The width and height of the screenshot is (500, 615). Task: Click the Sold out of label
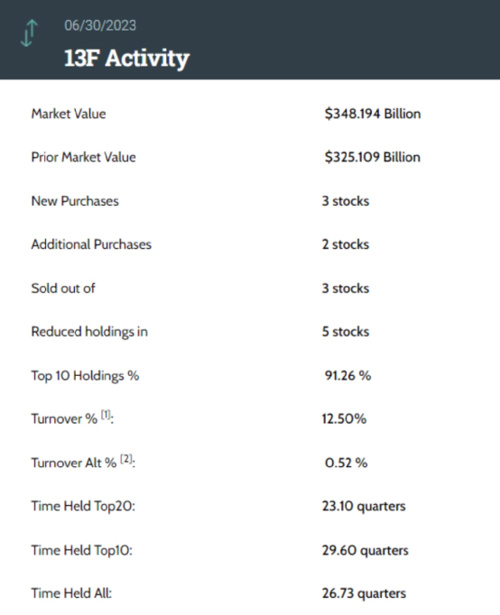[63, 288]
